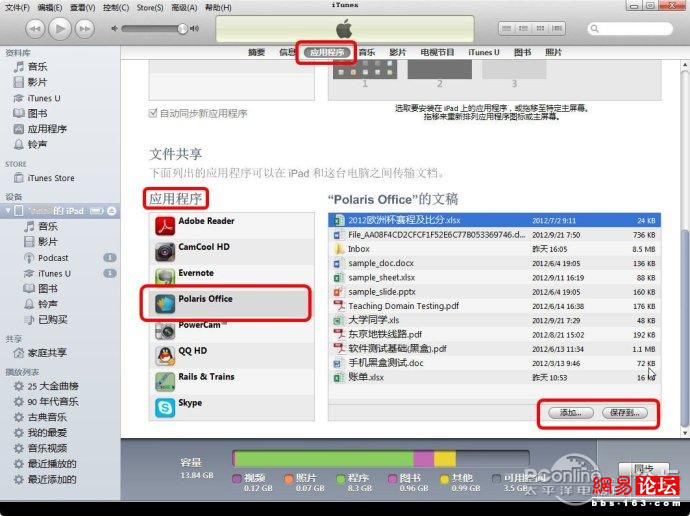Screen dimensions: 690x516
Task: Select Adobe Reader app icon
Action: pos(165,226)
